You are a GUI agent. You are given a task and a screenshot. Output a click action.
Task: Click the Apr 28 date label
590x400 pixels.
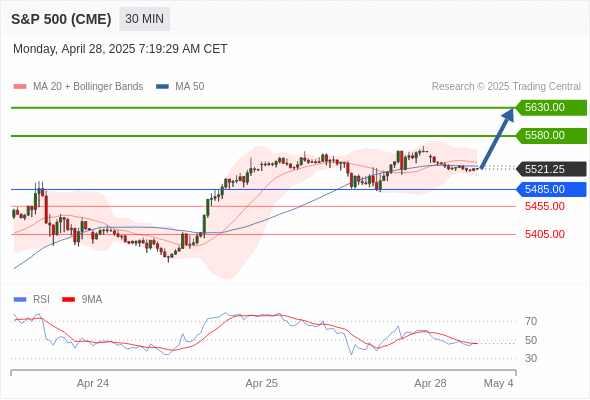tap(430, 383)
